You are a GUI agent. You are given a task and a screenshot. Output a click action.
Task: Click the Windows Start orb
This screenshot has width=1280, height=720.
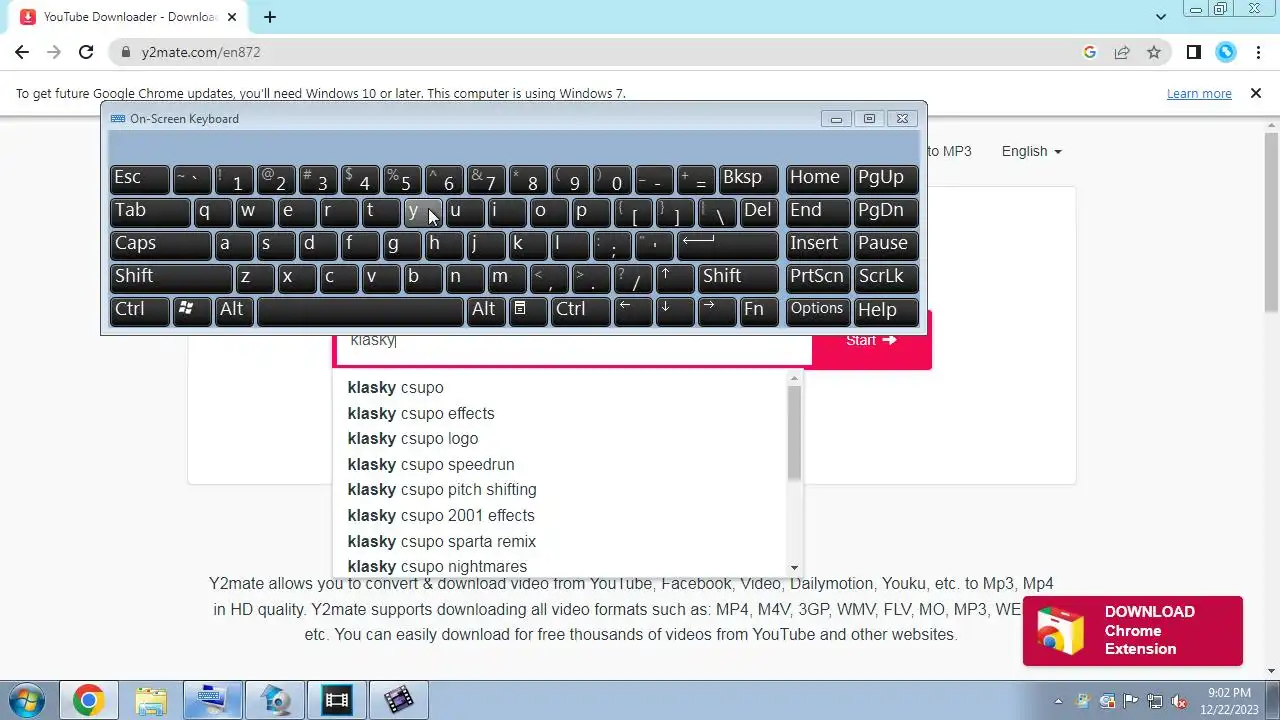click(27, 700)
